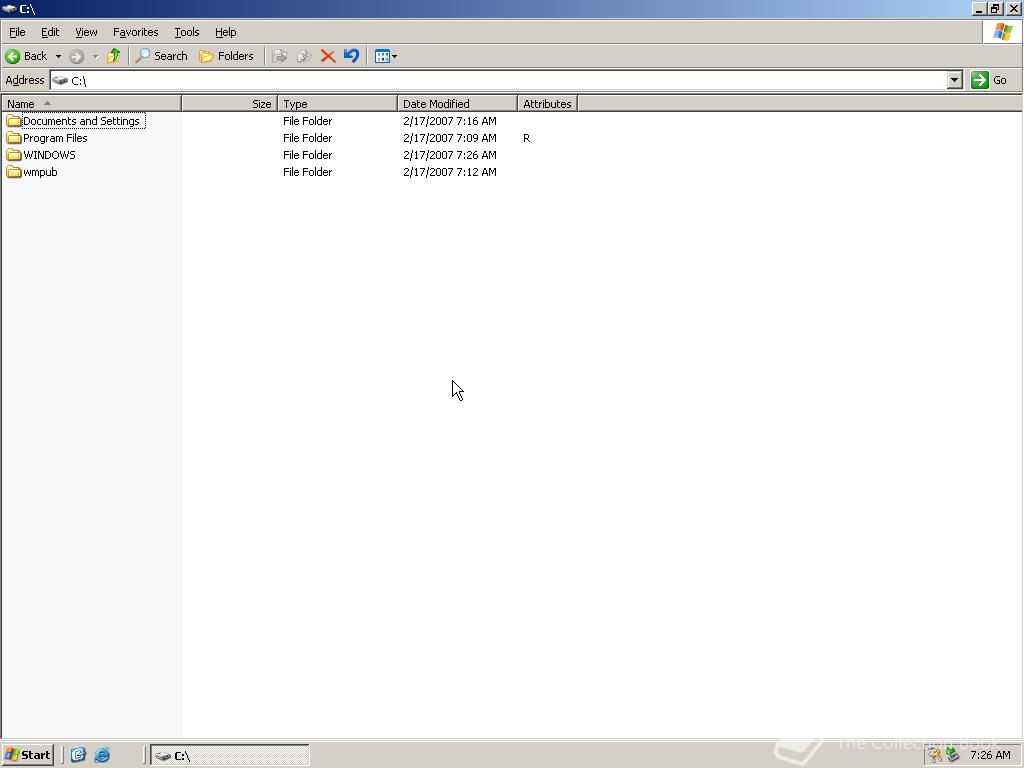Click the 'Program Files' name text
Image resolution: width=1024 pixels, height=768 pixels.
pyautogui.click(x=55, y=138)
